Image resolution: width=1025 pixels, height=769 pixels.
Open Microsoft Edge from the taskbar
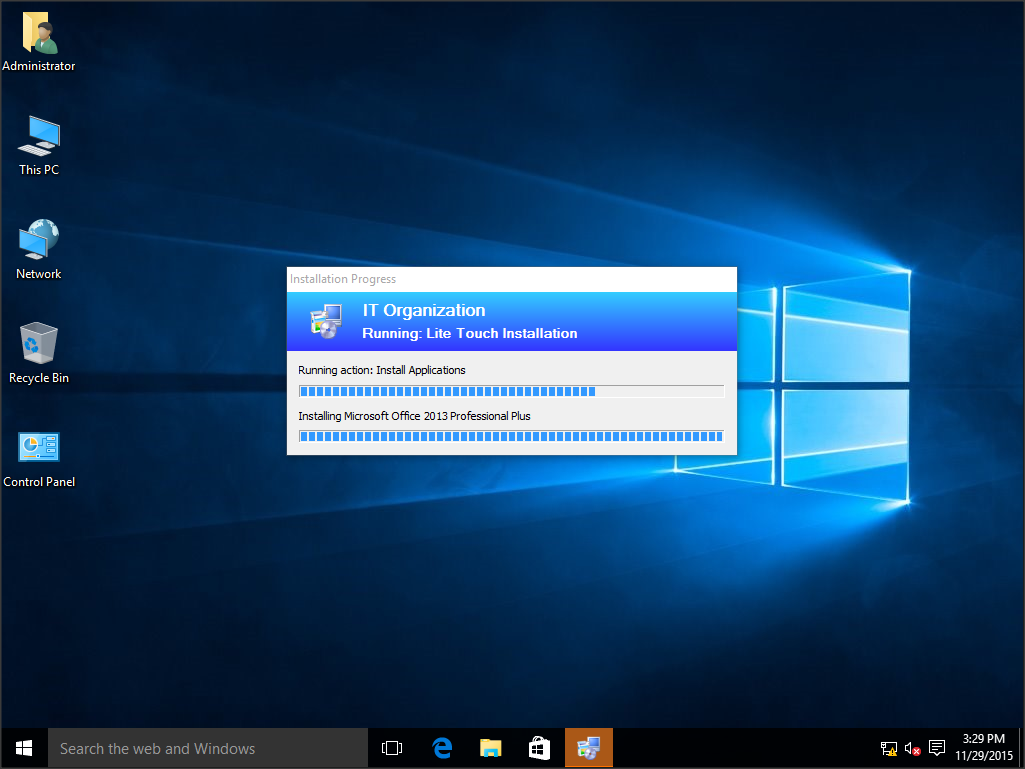pyautogui.click(x=441, y=748)
